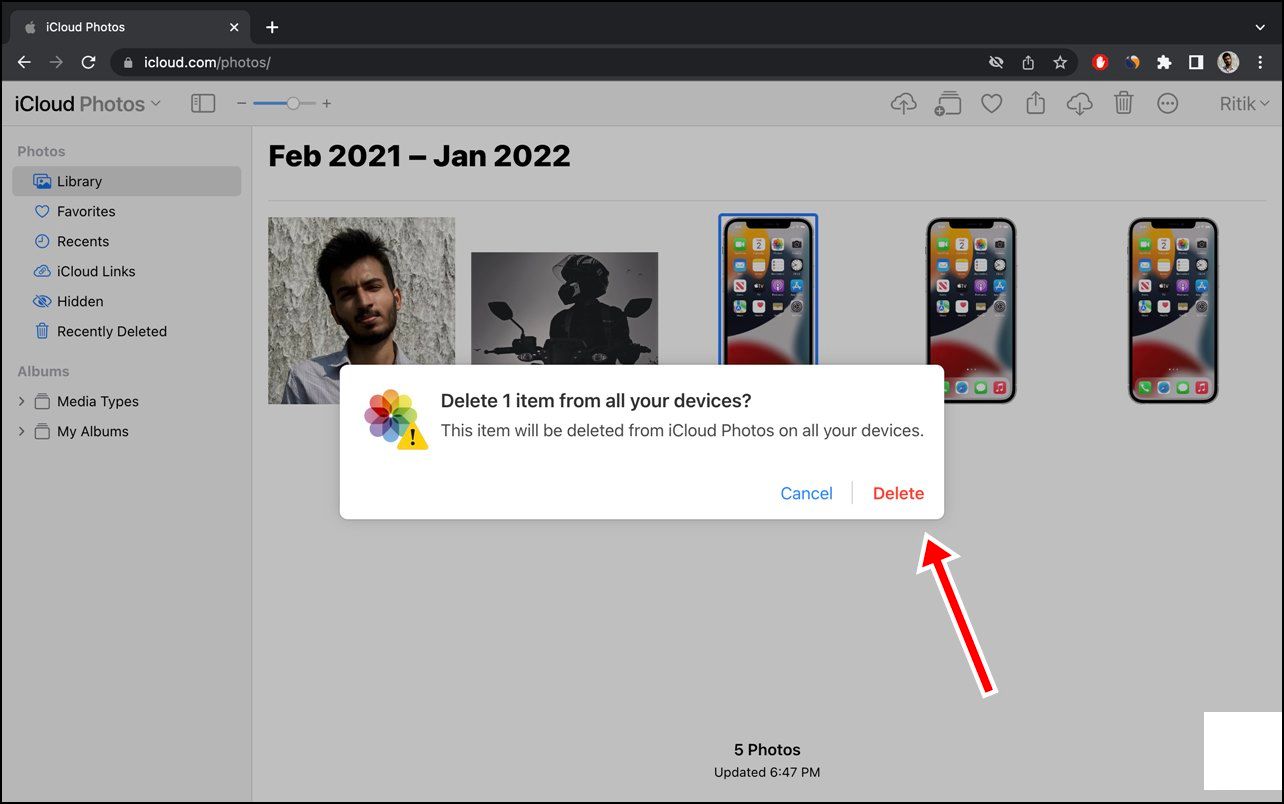Reload the page
Viewport: 1284px width, 804px height.
pyautogui.click(x=88, y=62)
